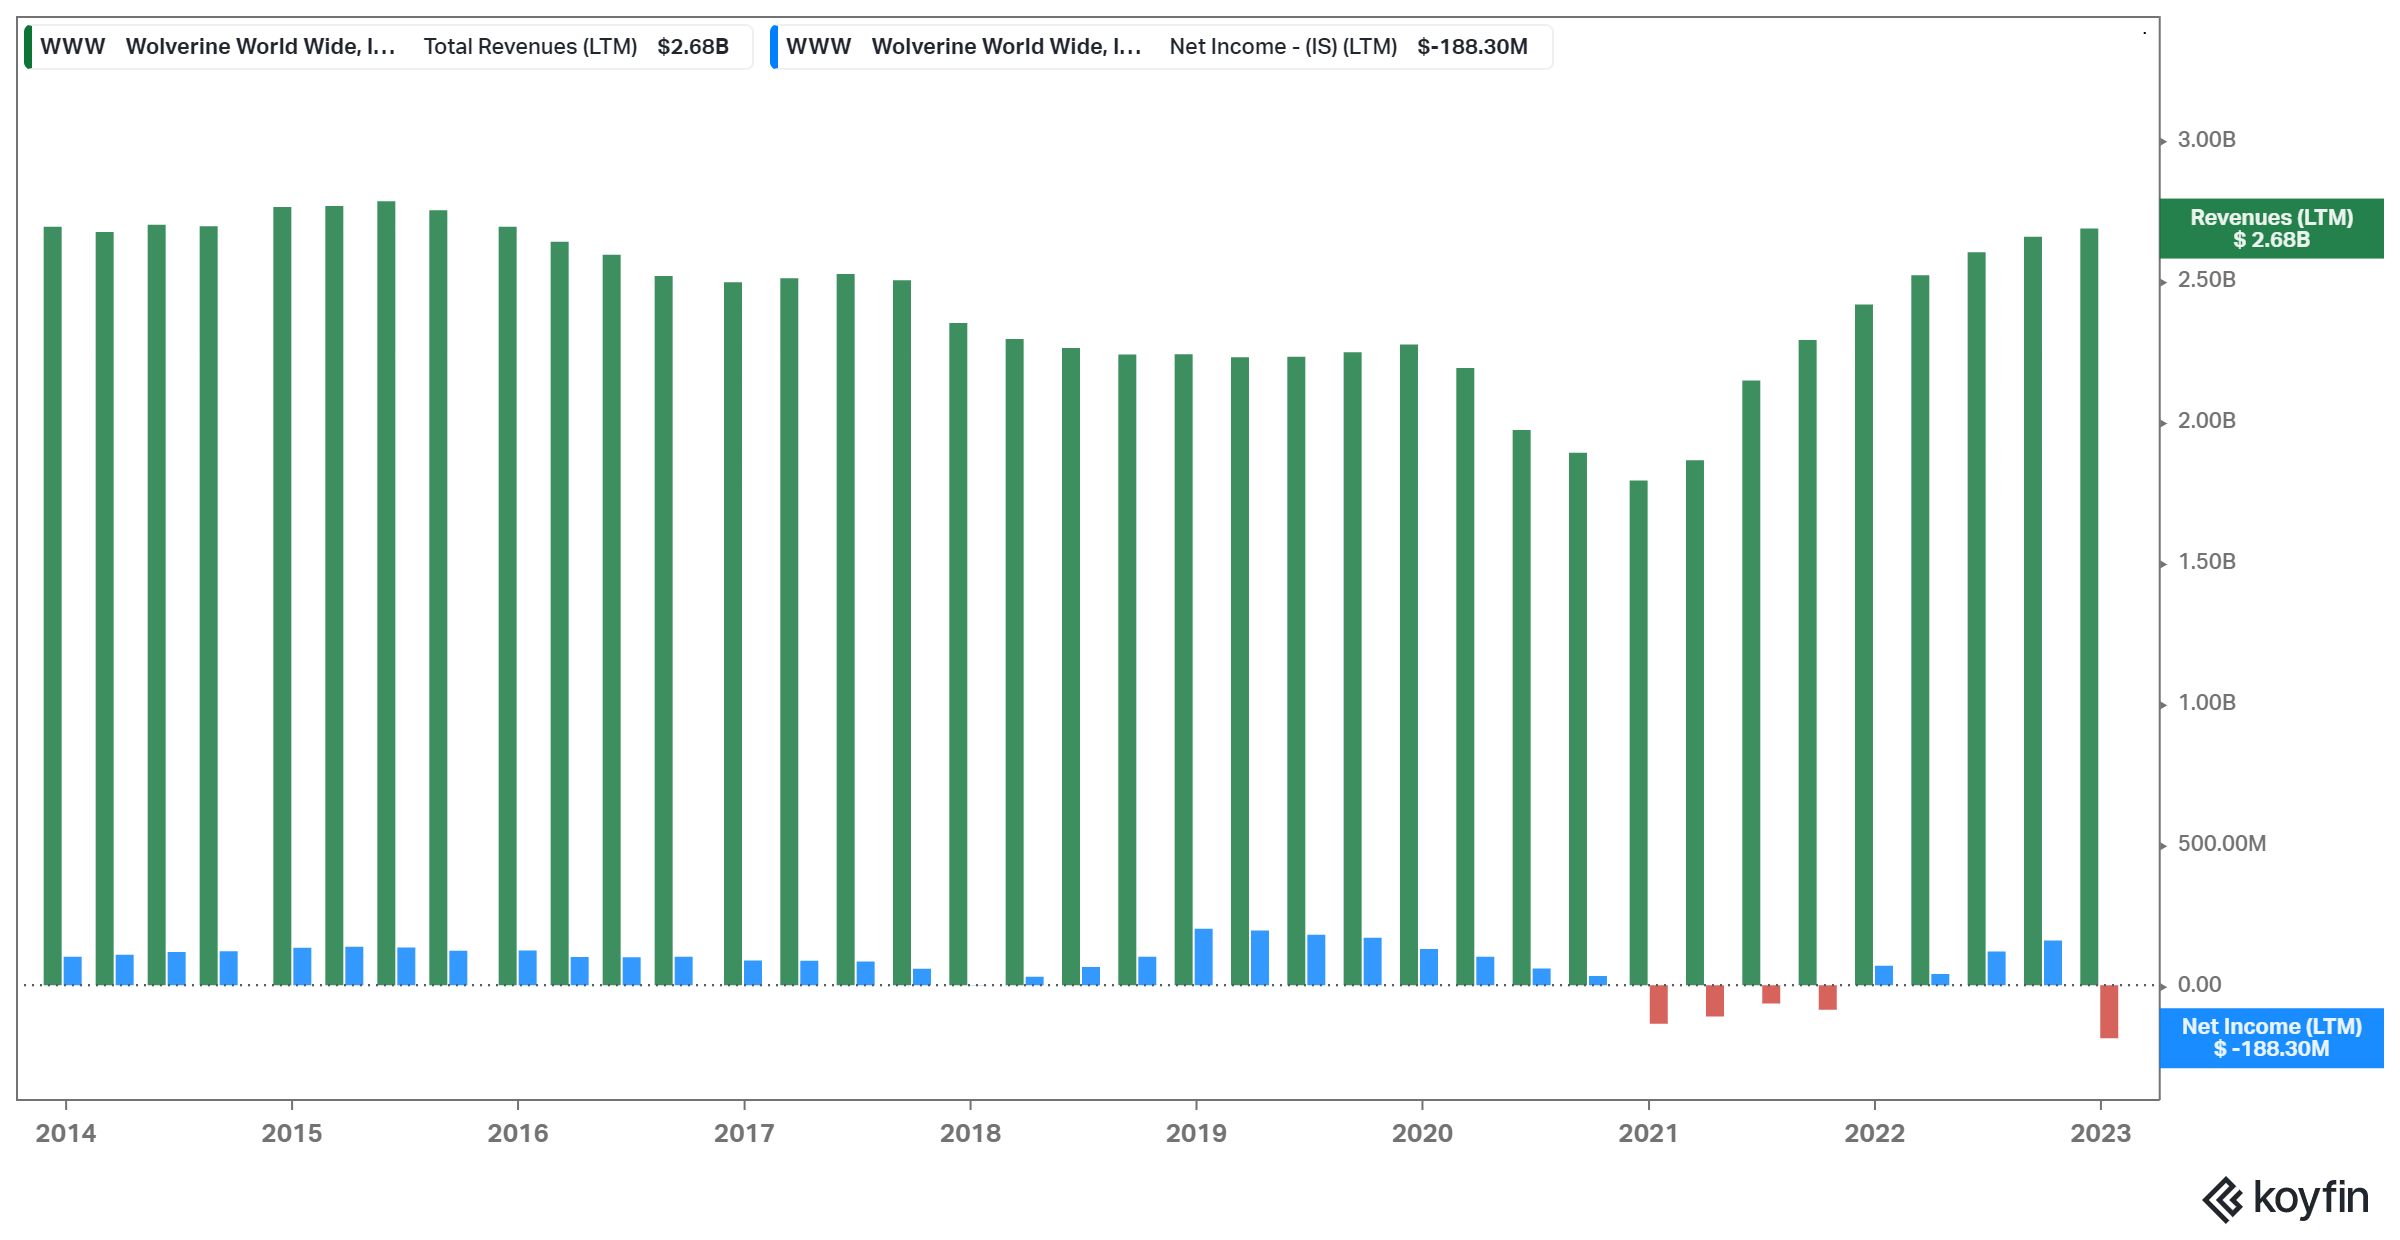
Task: Click the green Total Revenues legend swatch
Action: pyautogui.click(x=29, y=47)
